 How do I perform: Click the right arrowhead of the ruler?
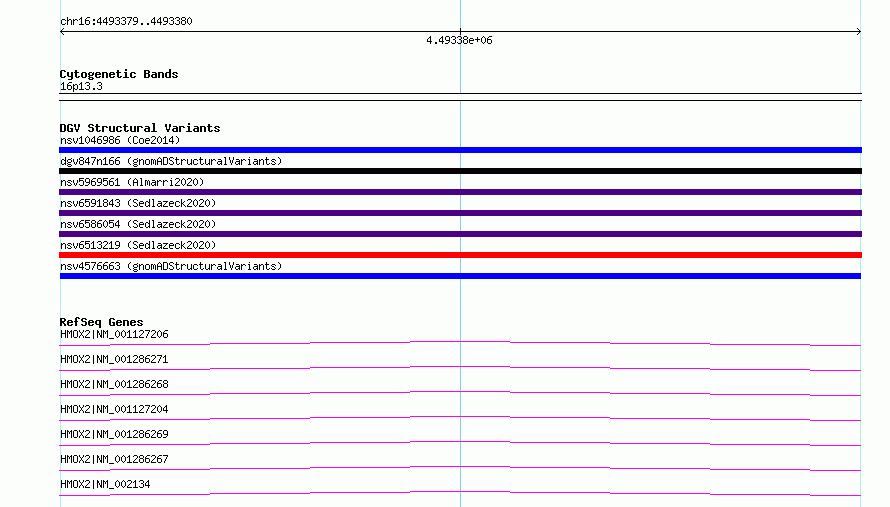point(859,32)
